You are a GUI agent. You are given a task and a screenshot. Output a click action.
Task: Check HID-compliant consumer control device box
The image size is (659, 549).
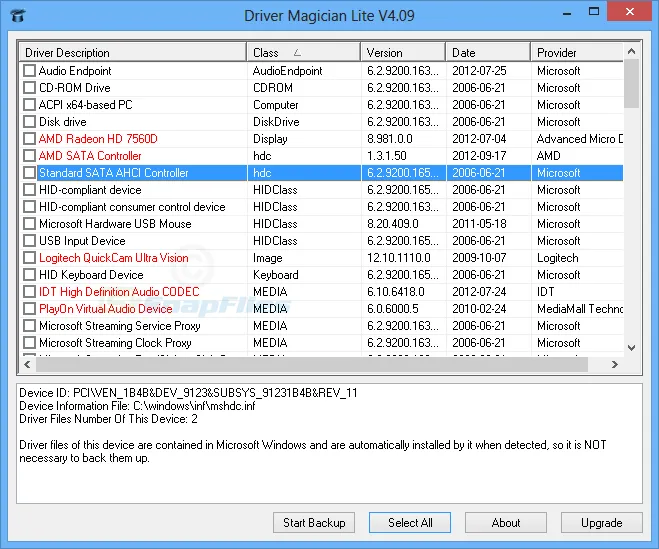coord(29,207)
